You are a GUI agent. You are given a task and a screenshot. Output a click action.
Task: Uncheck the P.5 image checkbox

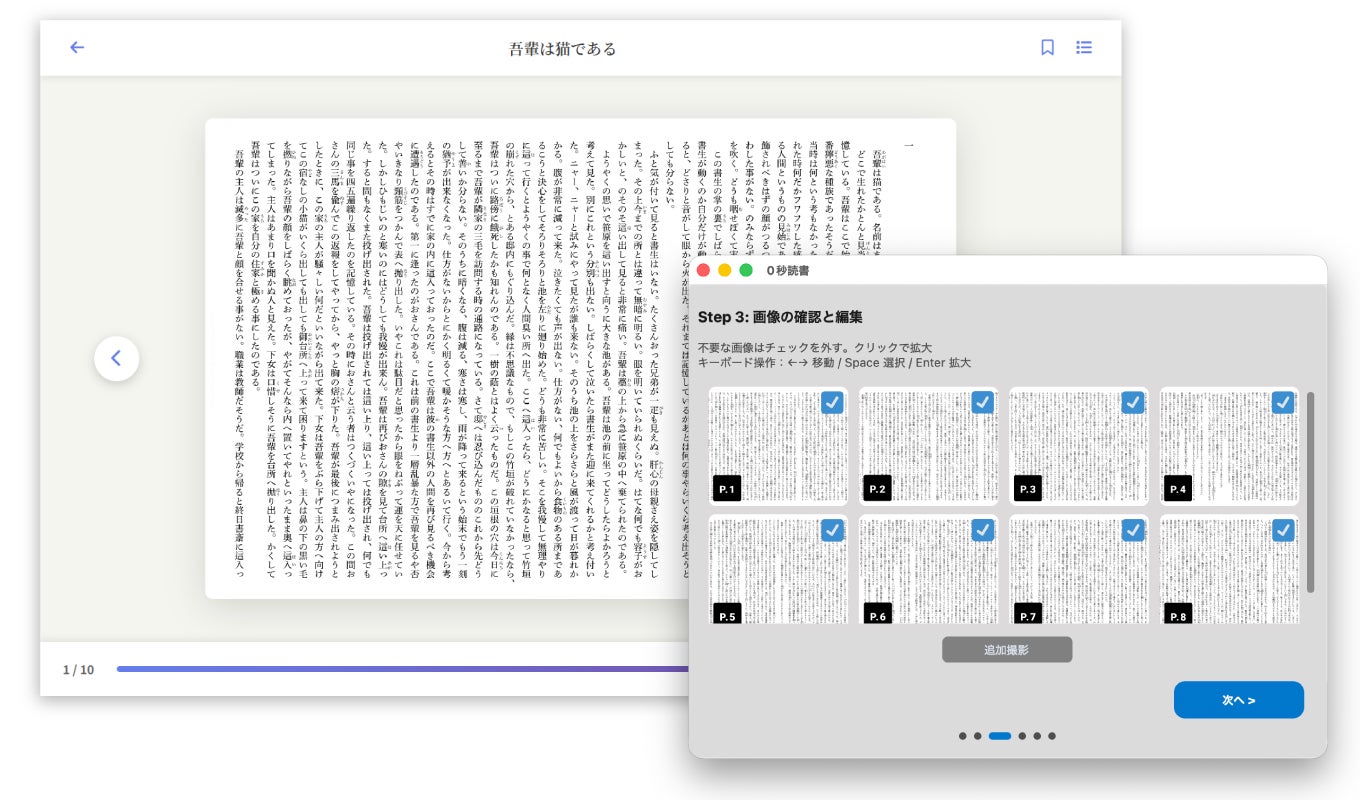(832, 530)
